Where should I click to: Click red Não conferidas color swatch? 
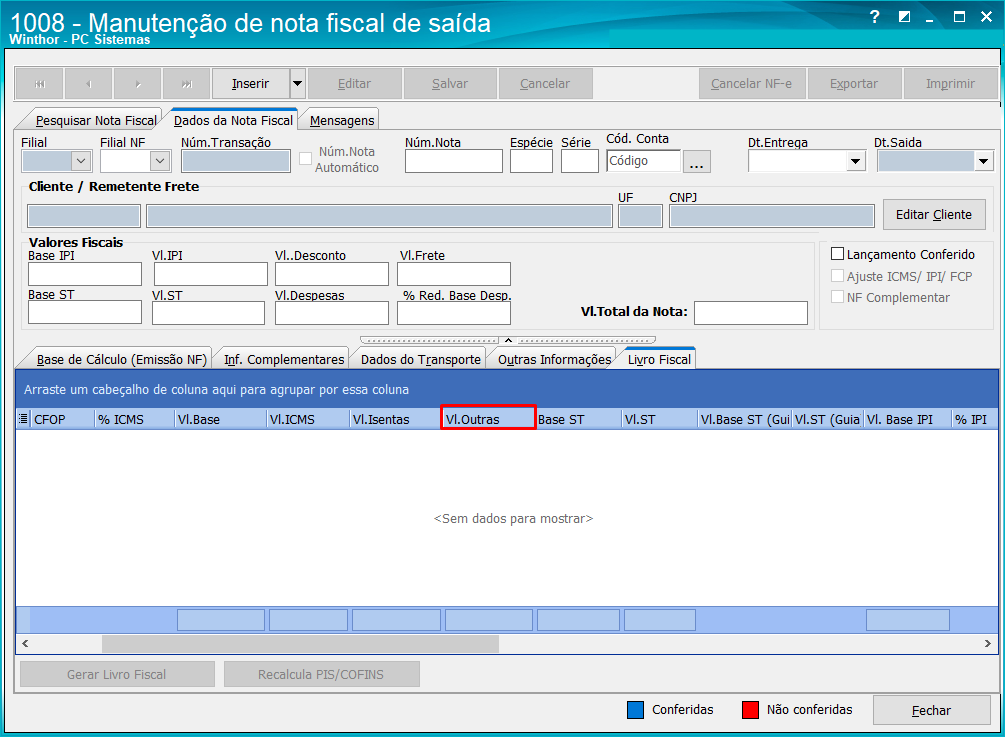coord(751,710)
